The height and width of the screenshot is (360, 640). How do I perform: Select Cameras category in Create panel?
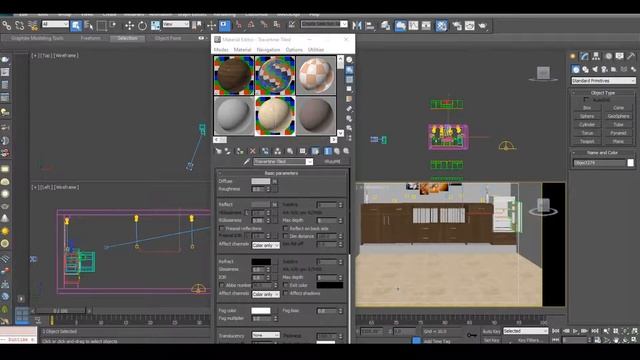pos(604,69)
